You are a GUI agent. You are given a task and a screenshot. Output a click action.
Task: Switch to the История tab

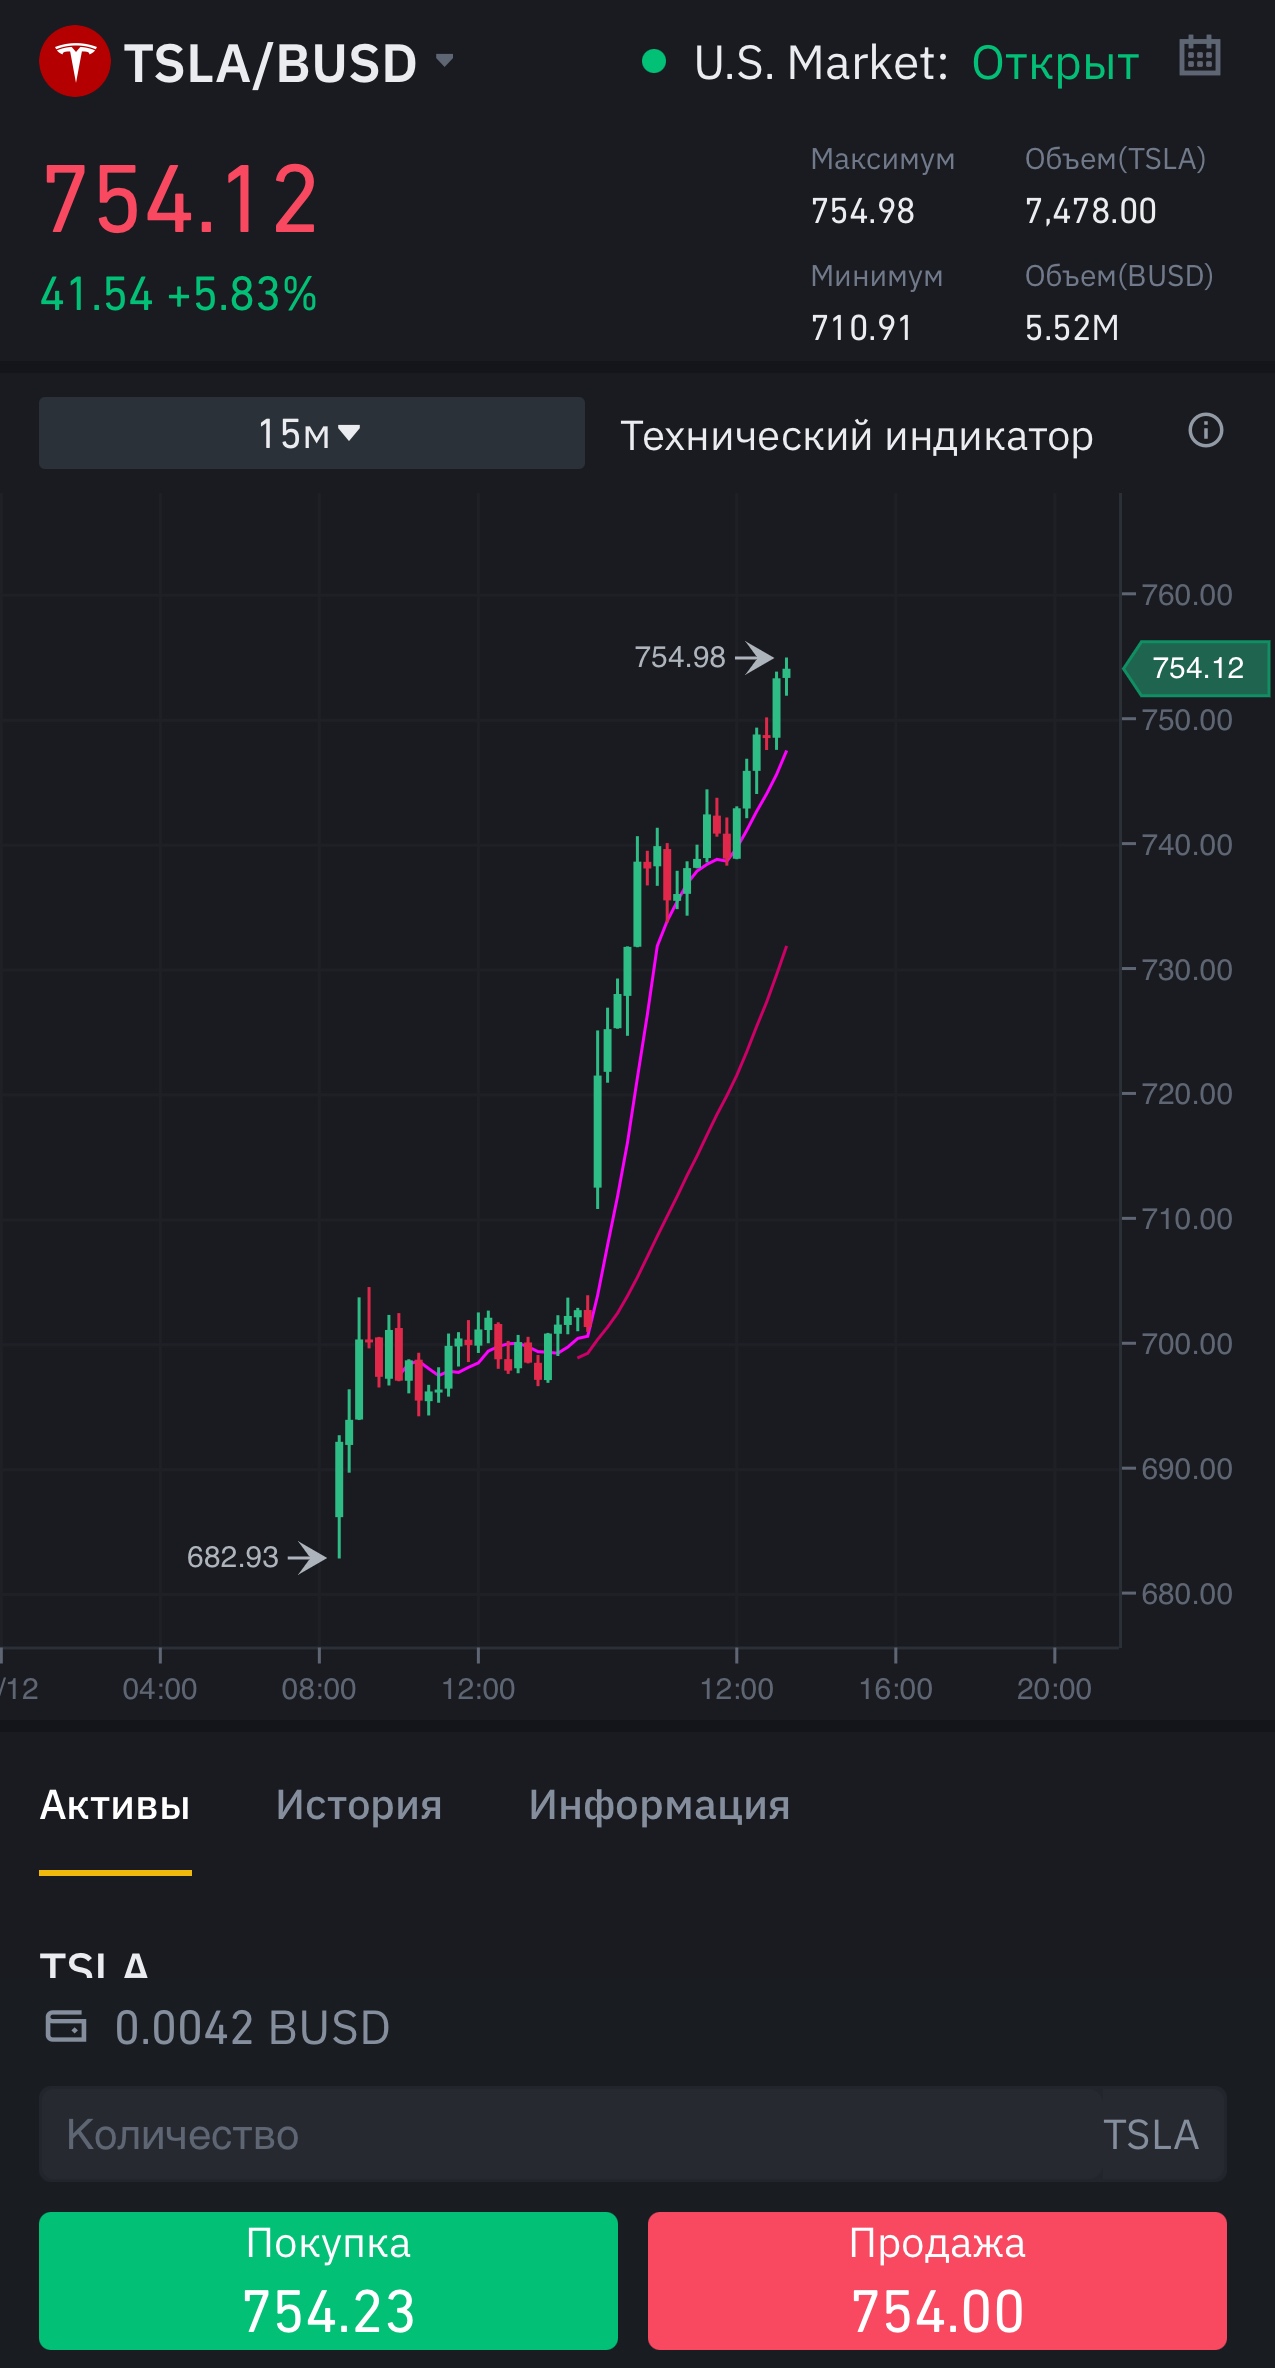359,1805
